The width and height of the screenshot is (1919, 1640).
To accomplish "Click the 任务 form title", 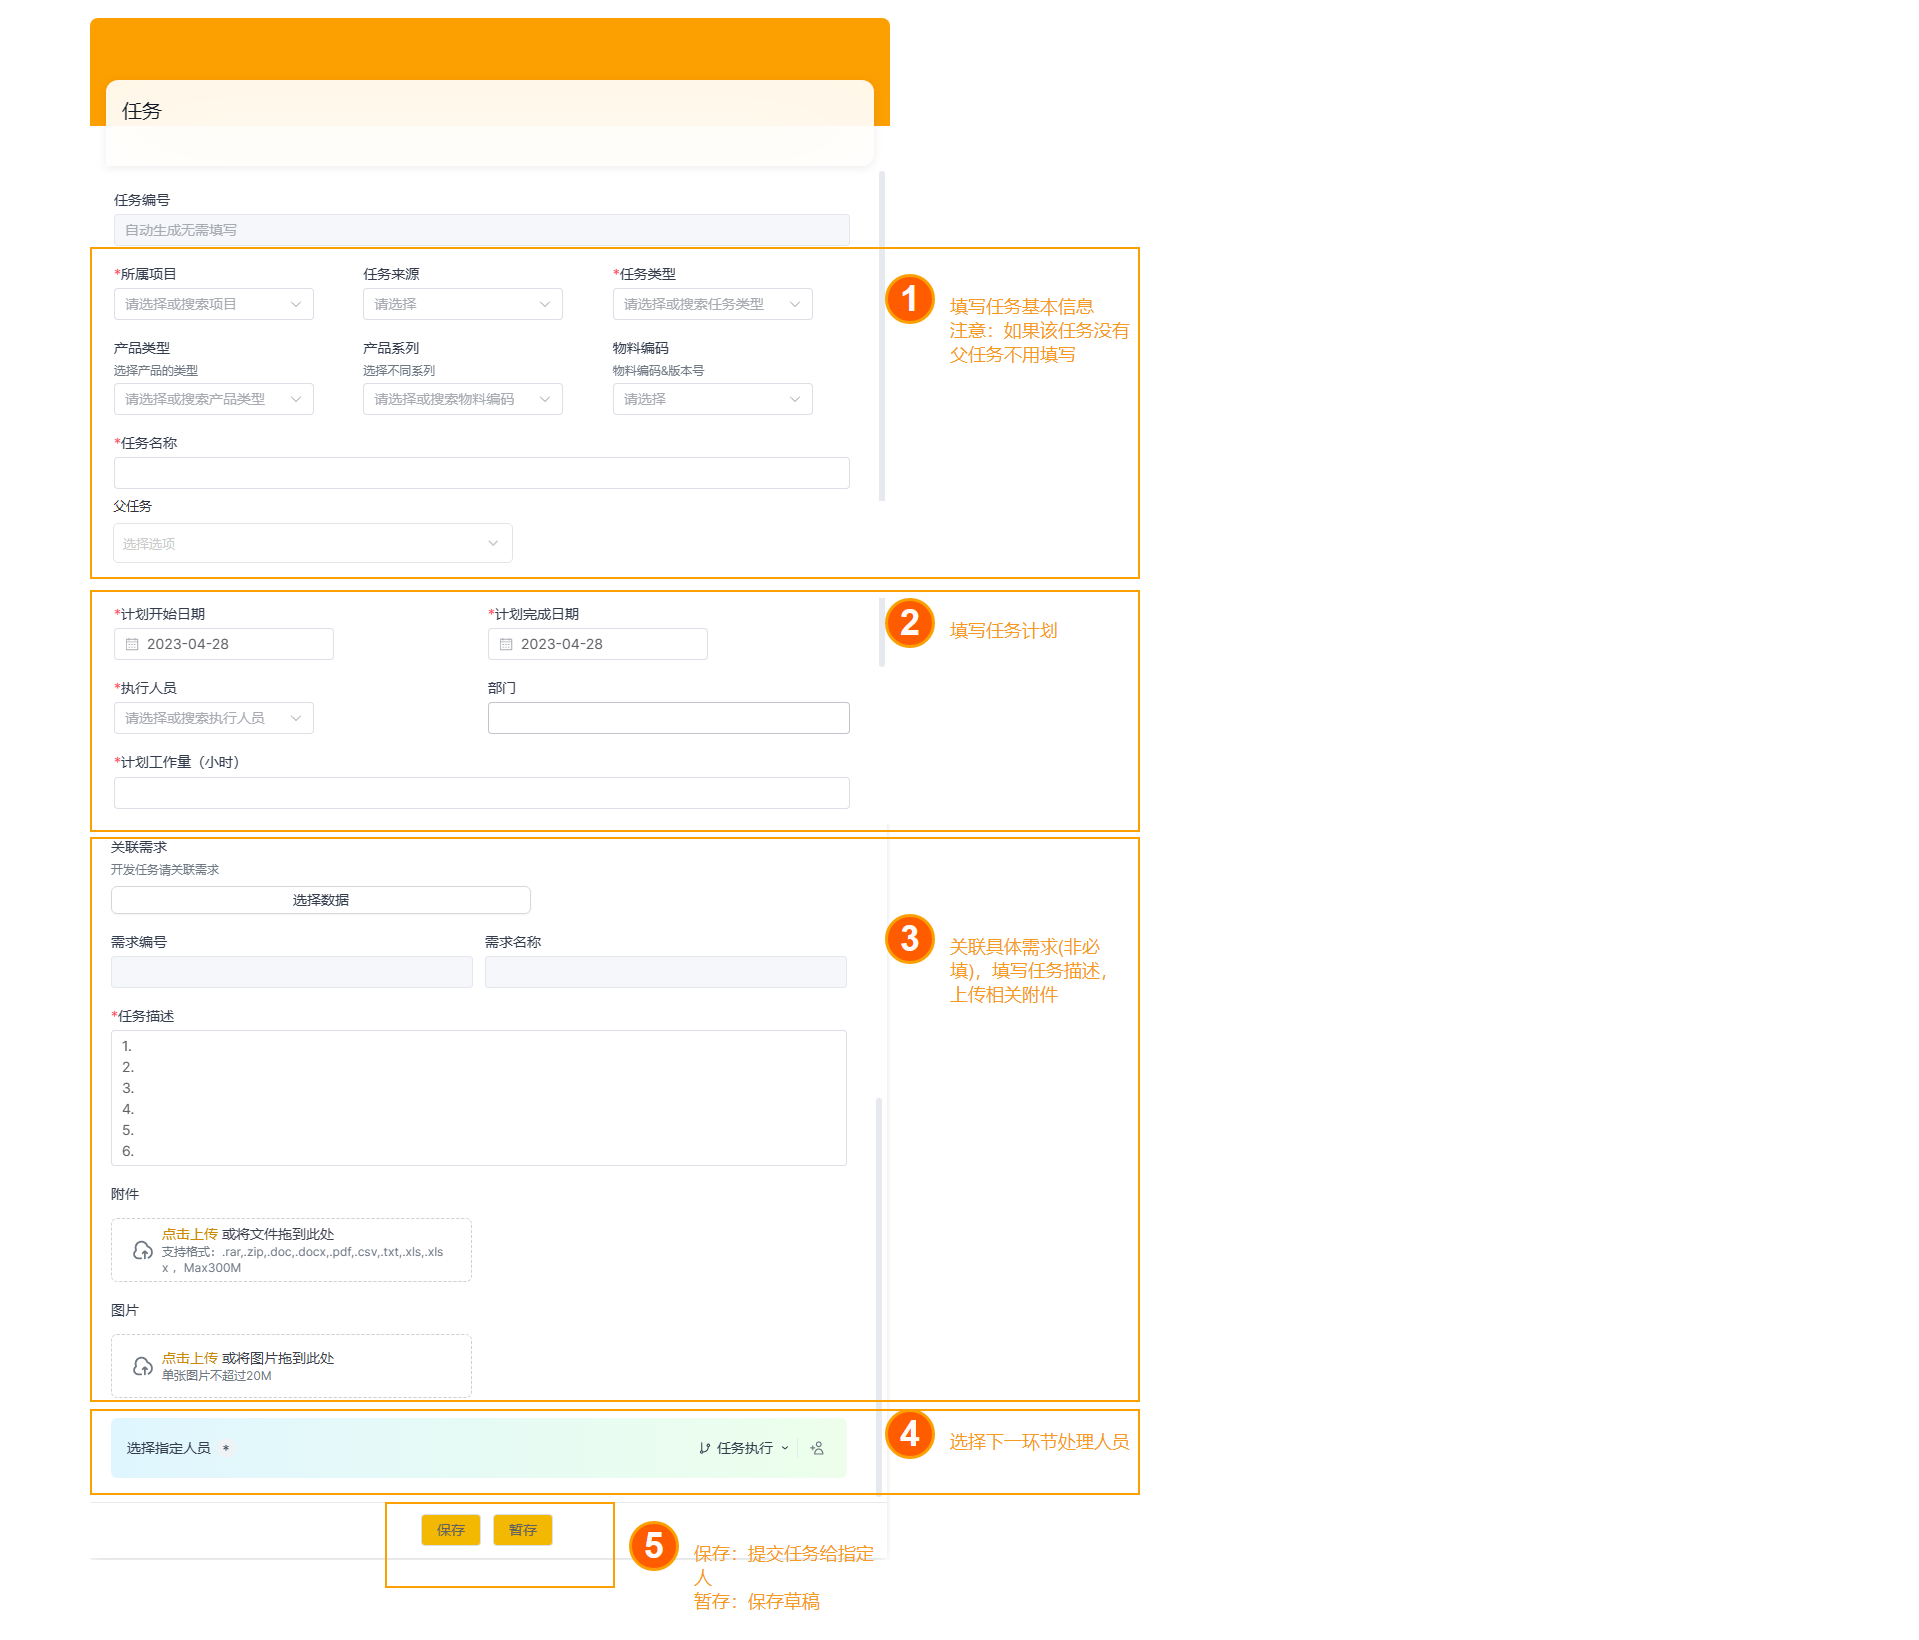I will tap(142, 111).
